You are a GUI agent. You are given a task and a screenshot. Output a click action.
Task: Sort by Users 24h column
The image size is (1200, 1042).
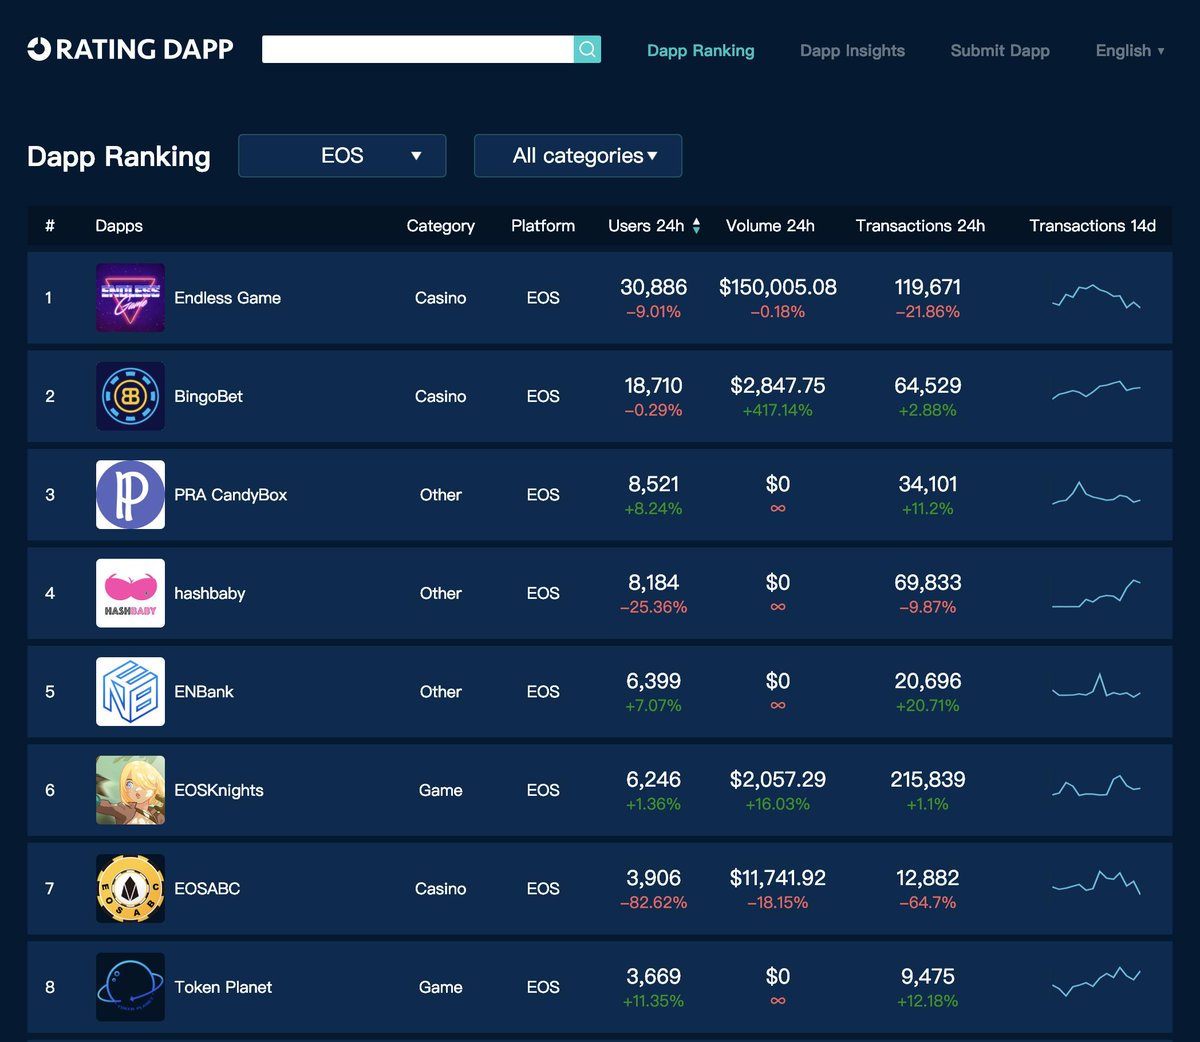[x=654, y=226]
